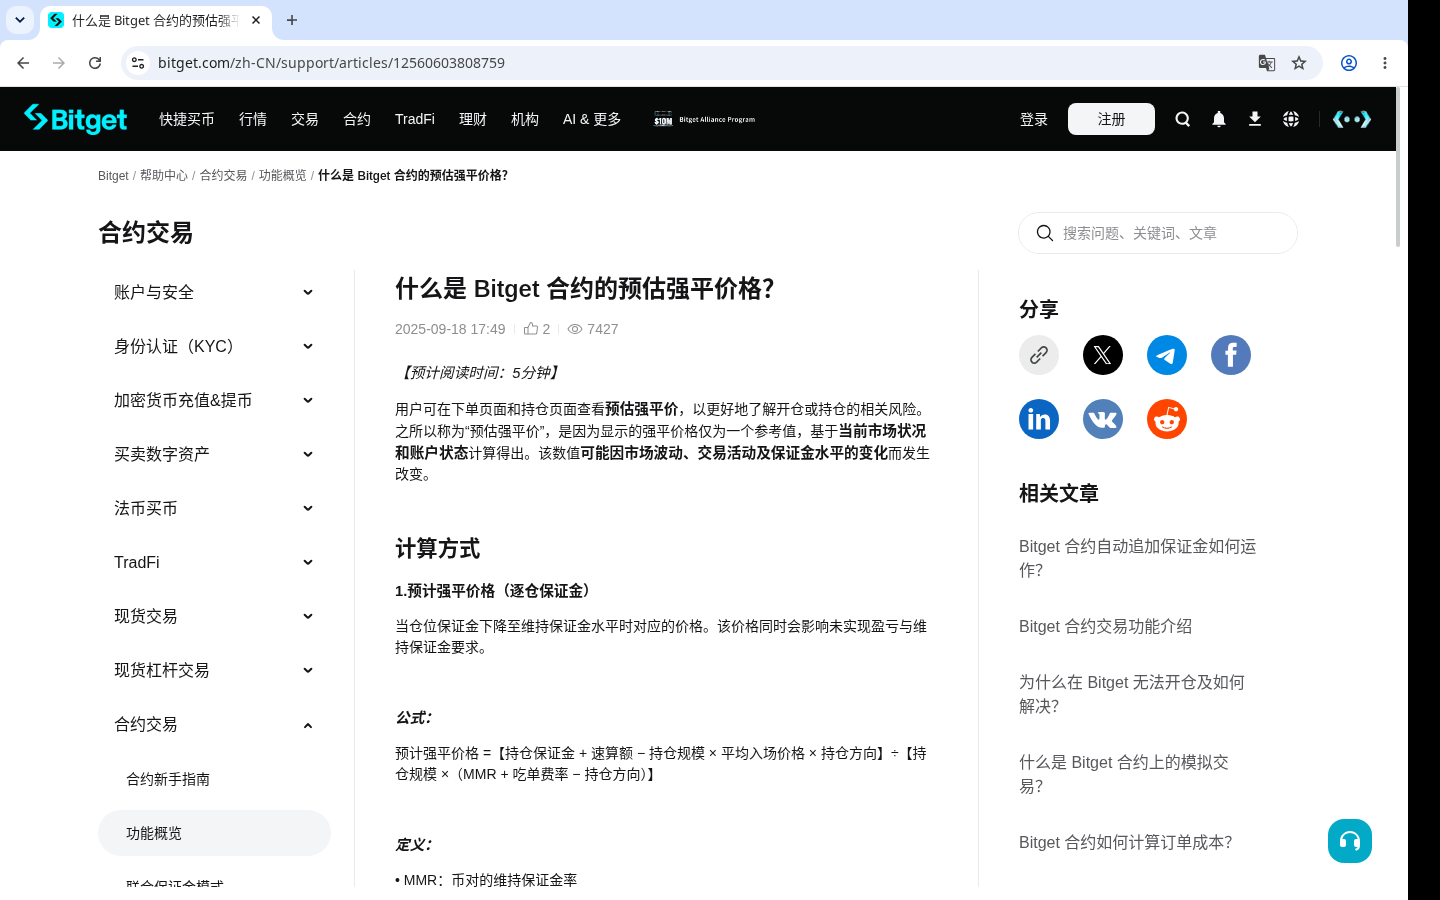Click the Bitget logo in header
This screenshot has width=1440, height=900.
pyautogui.click(x=76, y=119)
